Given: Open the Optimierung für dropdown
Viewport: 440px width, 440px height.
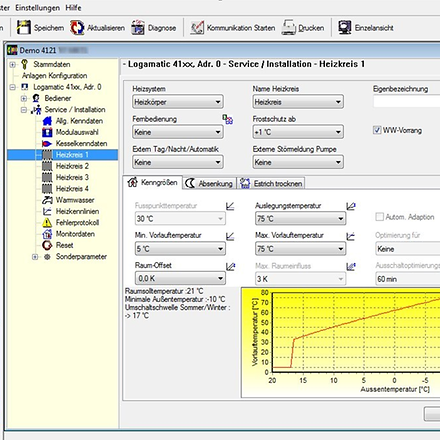Looking at the screenshot, I should tap(408, 249).
